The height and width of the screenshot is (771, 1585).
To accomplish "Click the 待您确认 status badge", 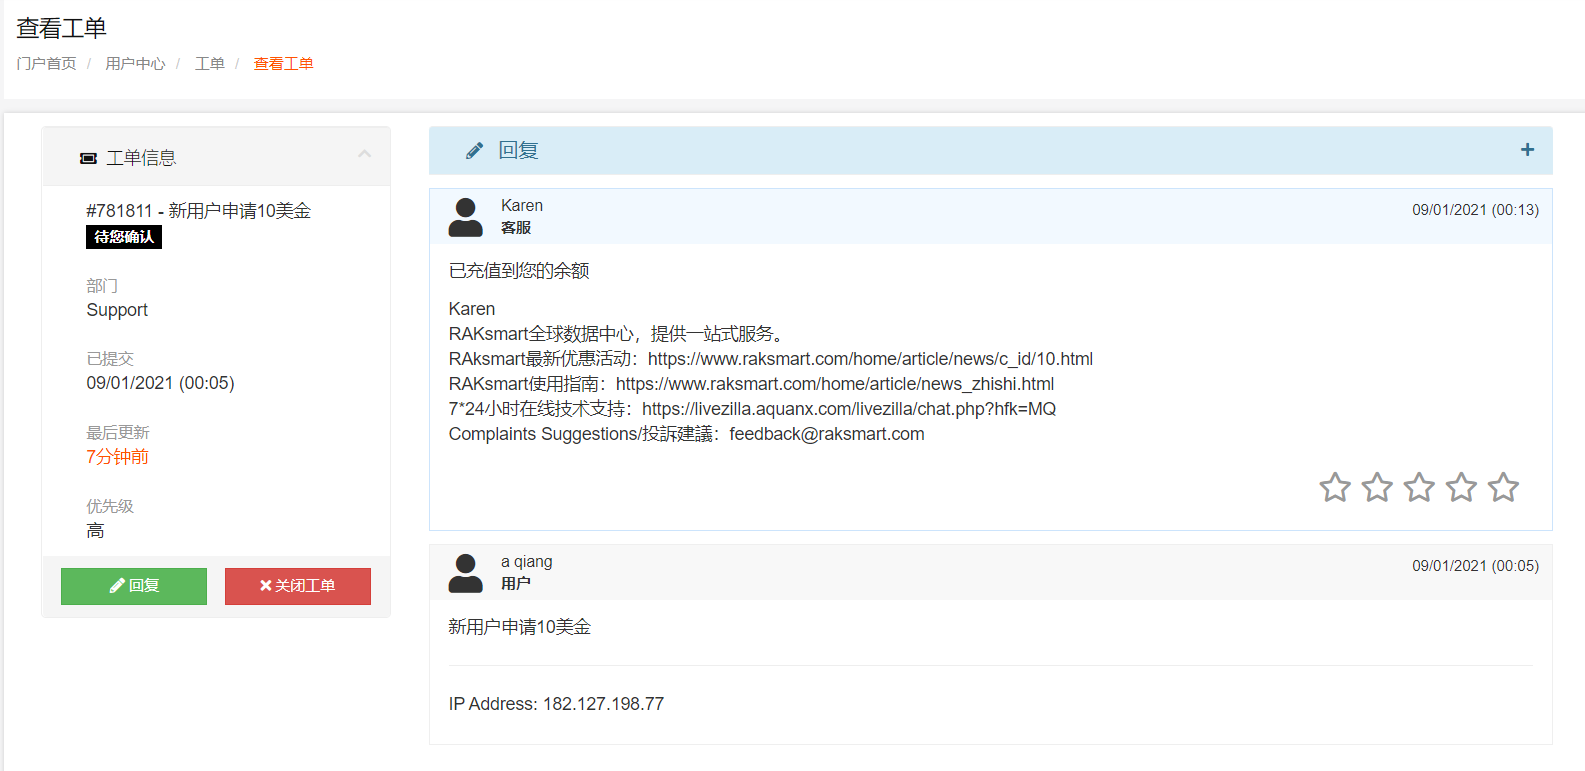I will click(x=124, y=237).
